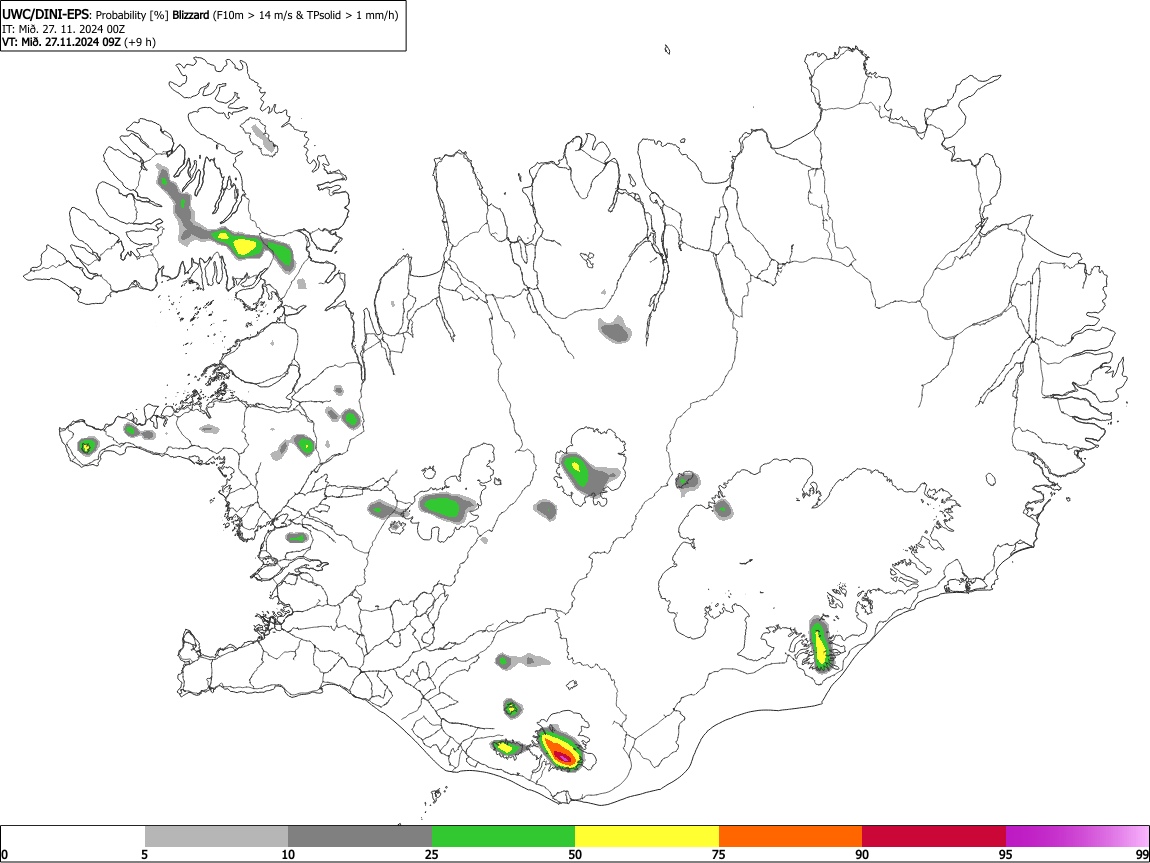
Task: Click the legend label '75'
Action: pyautogui.click(x=719, y=854)
